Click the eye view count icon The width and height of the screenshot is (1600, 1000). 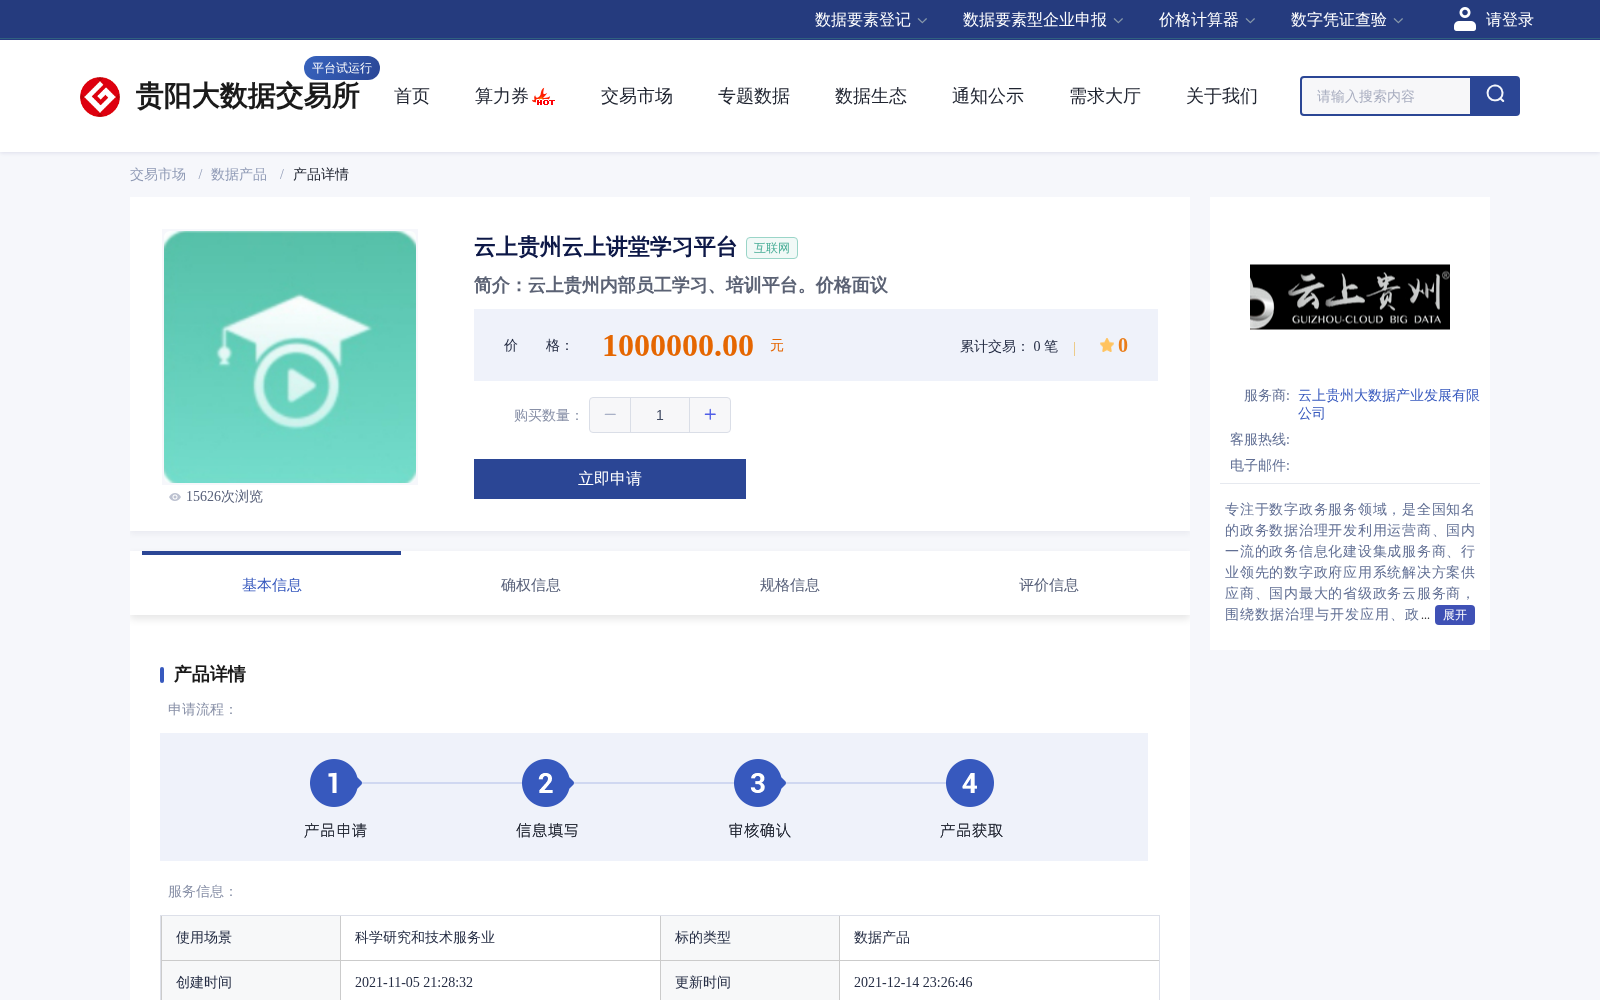(175, 497)
